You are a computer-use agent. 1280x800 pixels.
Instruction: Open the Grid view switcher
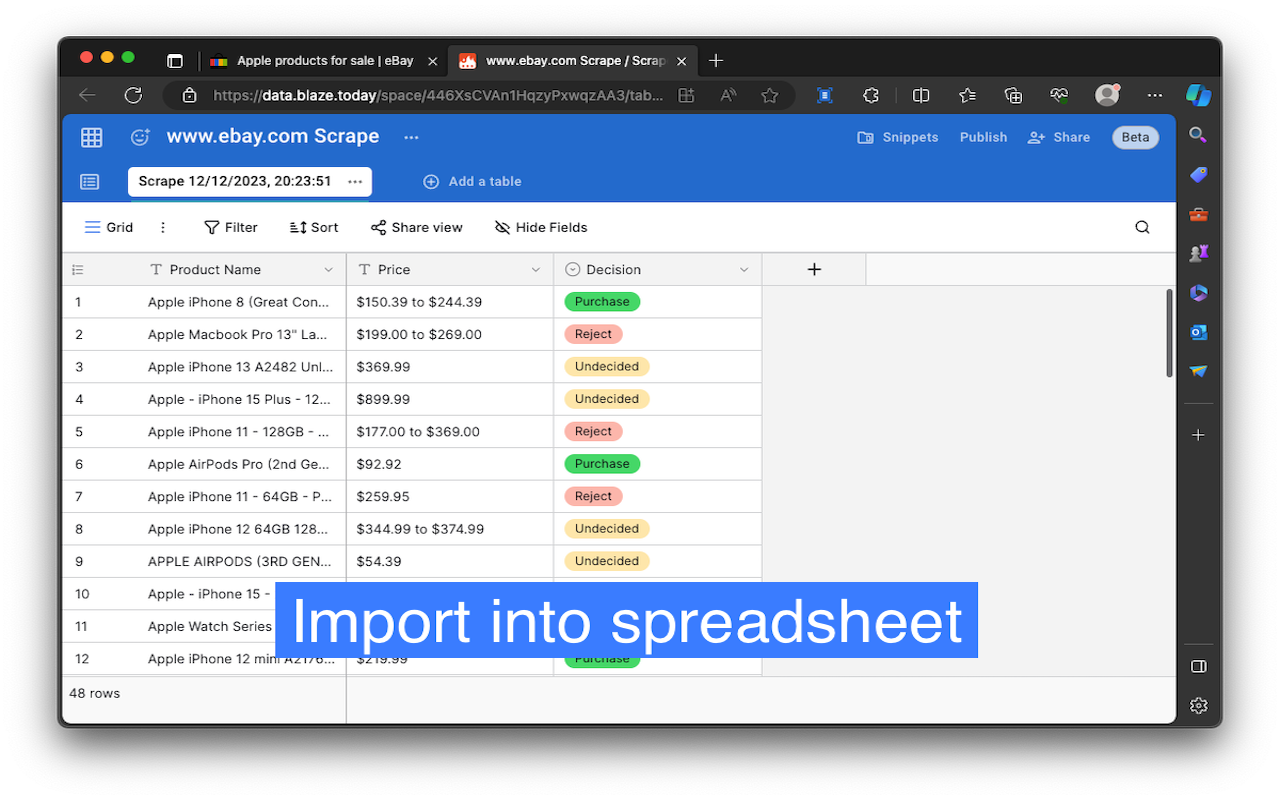tap(108, 227)
